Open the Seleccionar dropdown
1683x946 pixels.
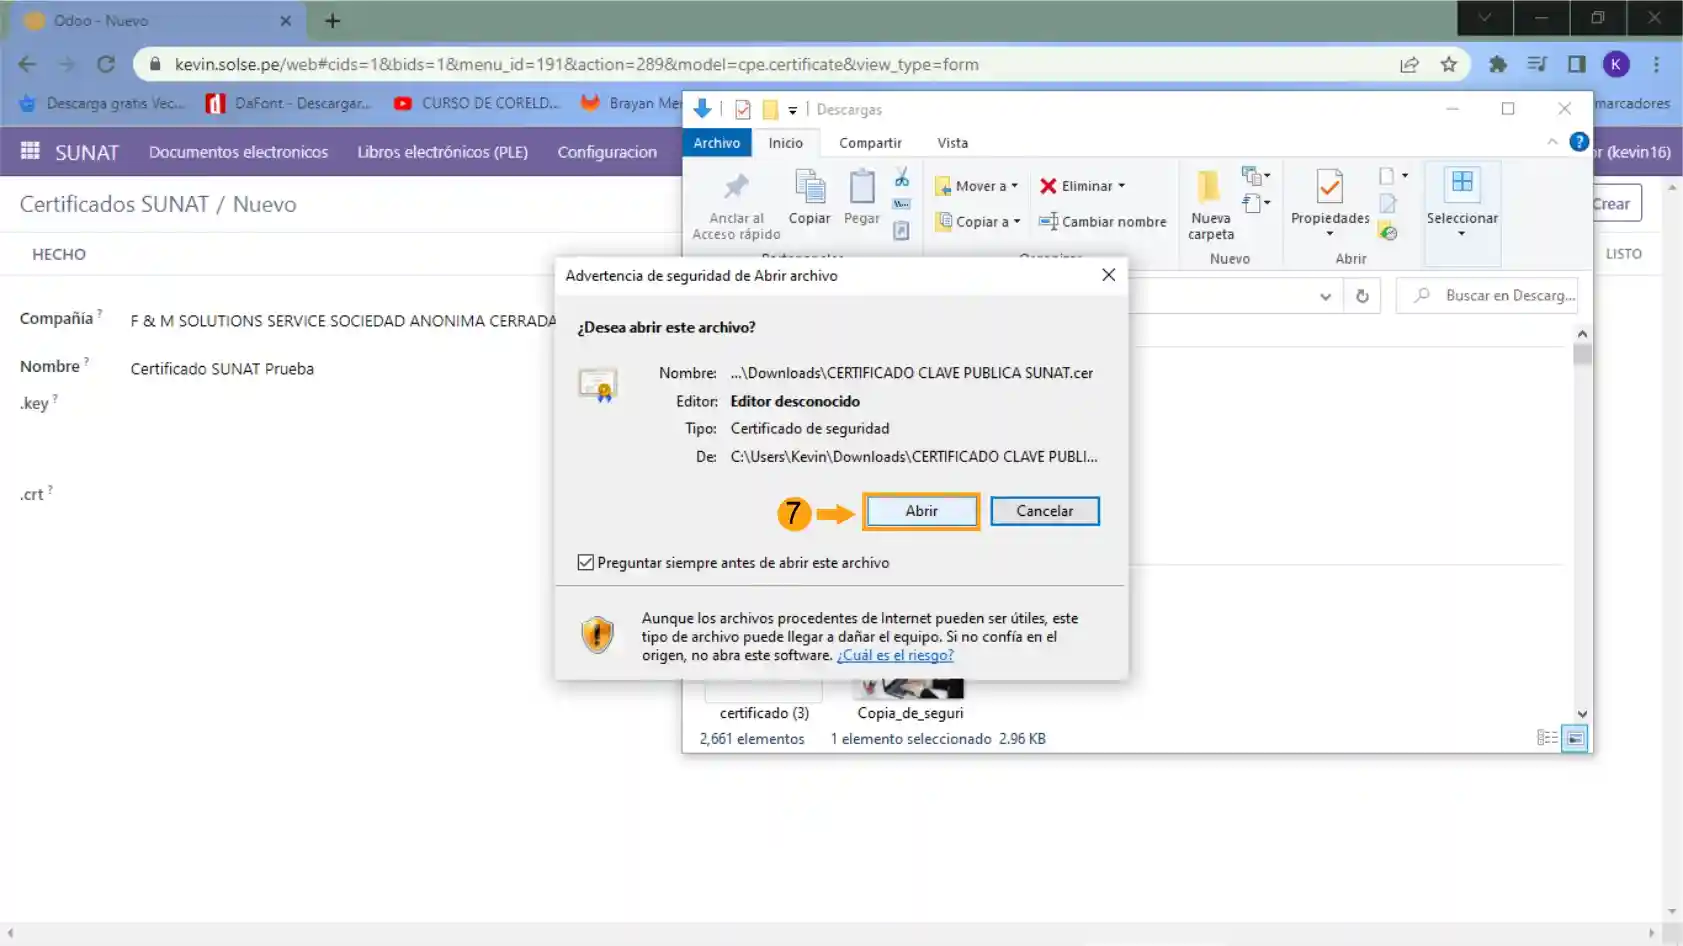[1462, 213]
